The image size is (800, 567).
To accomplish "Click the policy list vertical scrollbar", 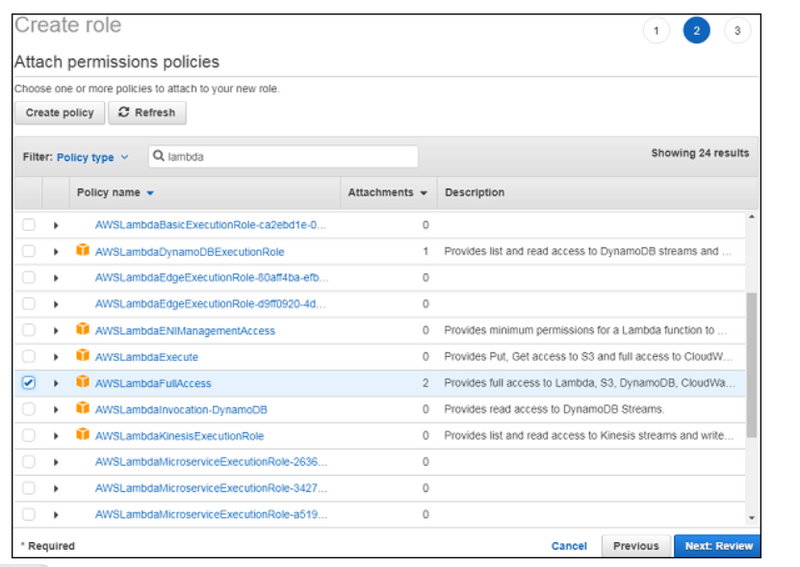I will tap(752, 366).
